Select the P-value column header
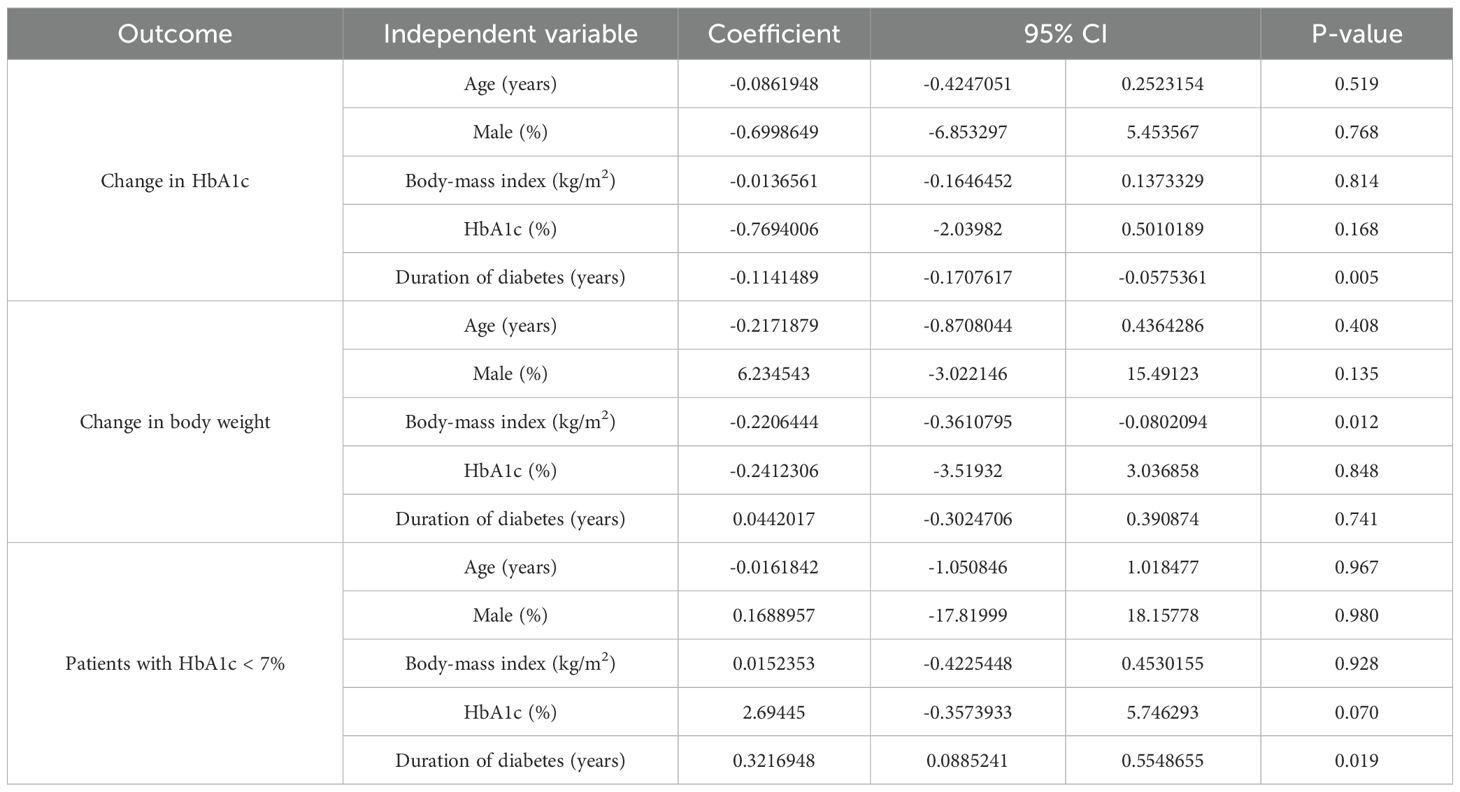1460x792 pixels. [1356, 34]
